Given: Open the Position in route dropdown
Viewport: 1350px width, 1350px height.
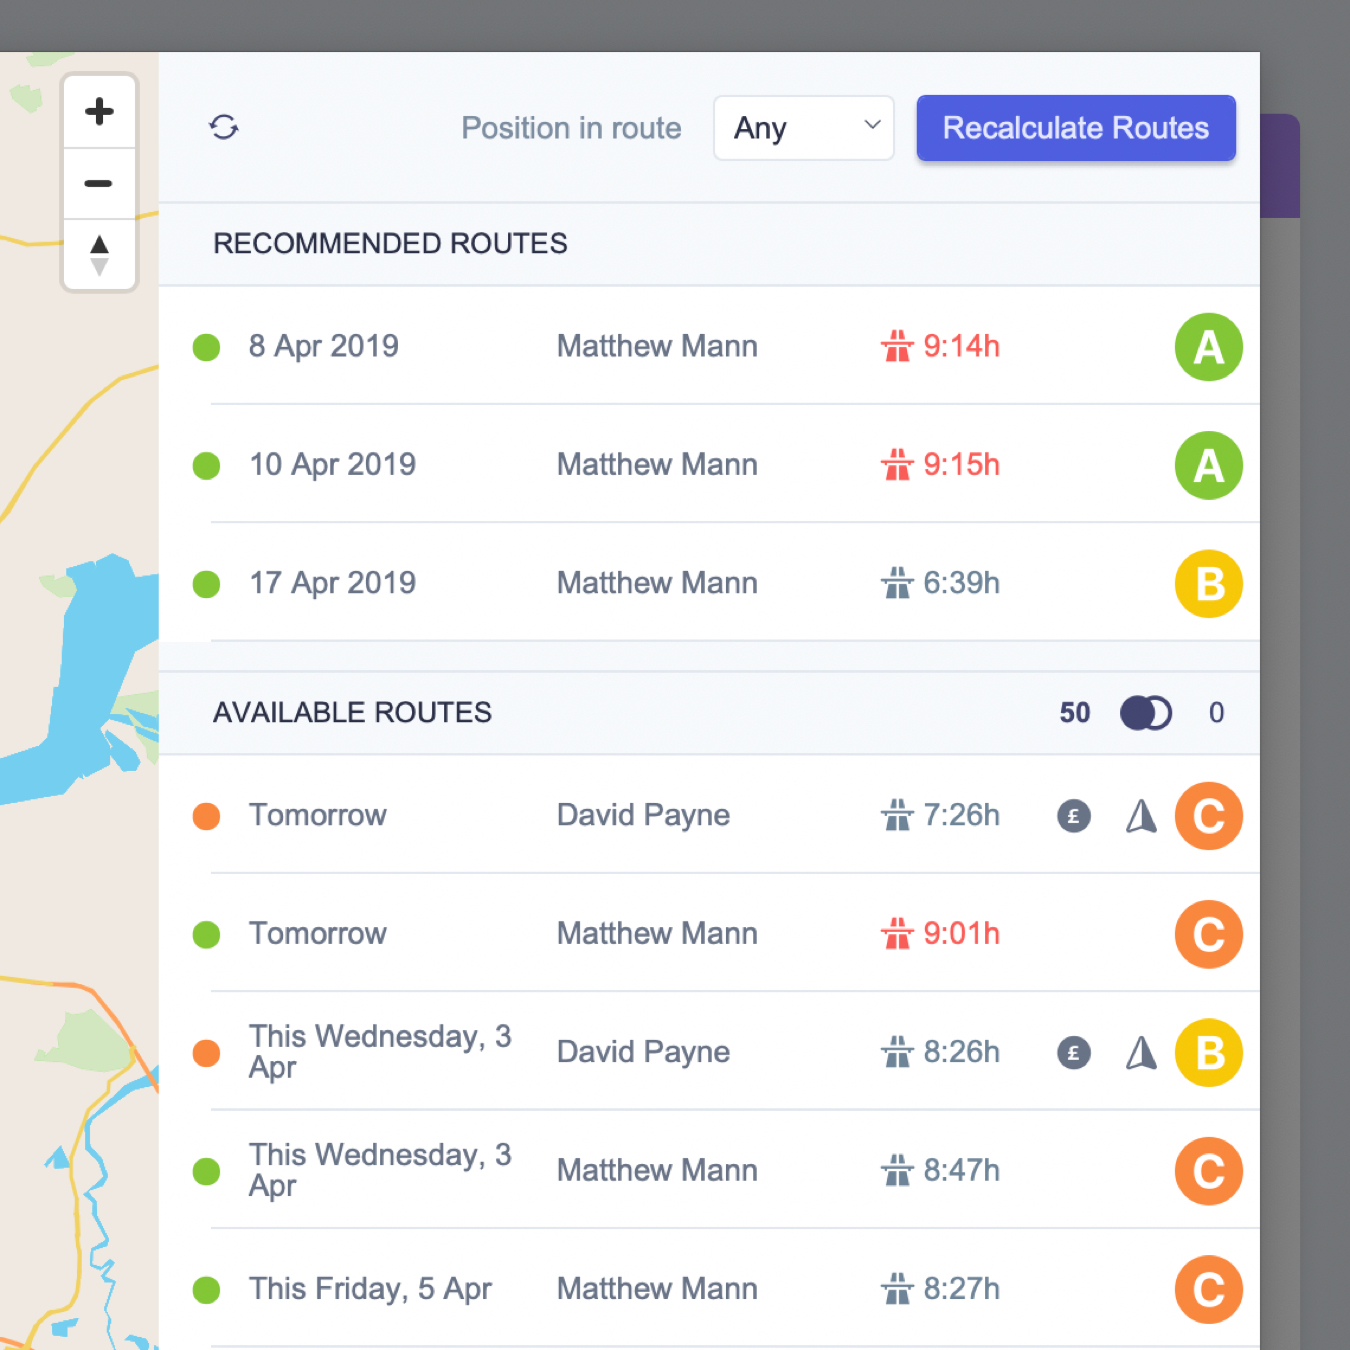Looking at the screenshot, I should coord(804,128).
